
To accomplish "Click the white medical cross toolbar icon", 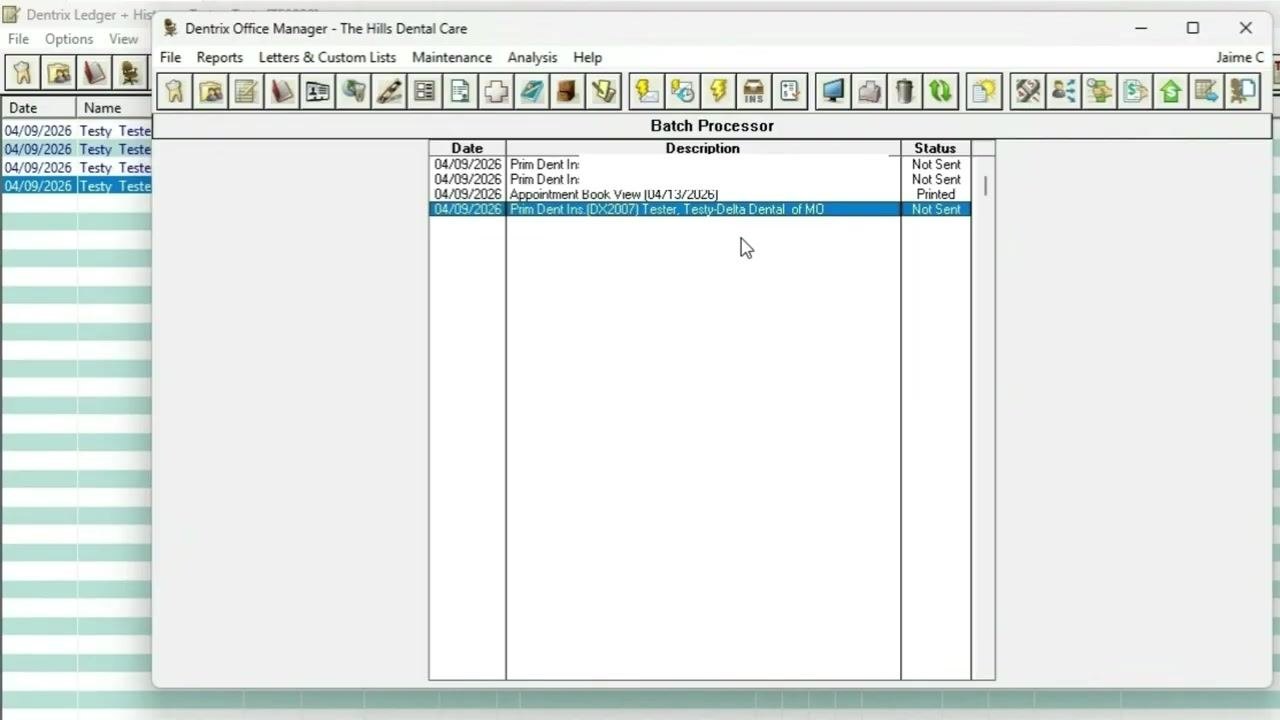I will pyautogui.click(x=496, y=92).
